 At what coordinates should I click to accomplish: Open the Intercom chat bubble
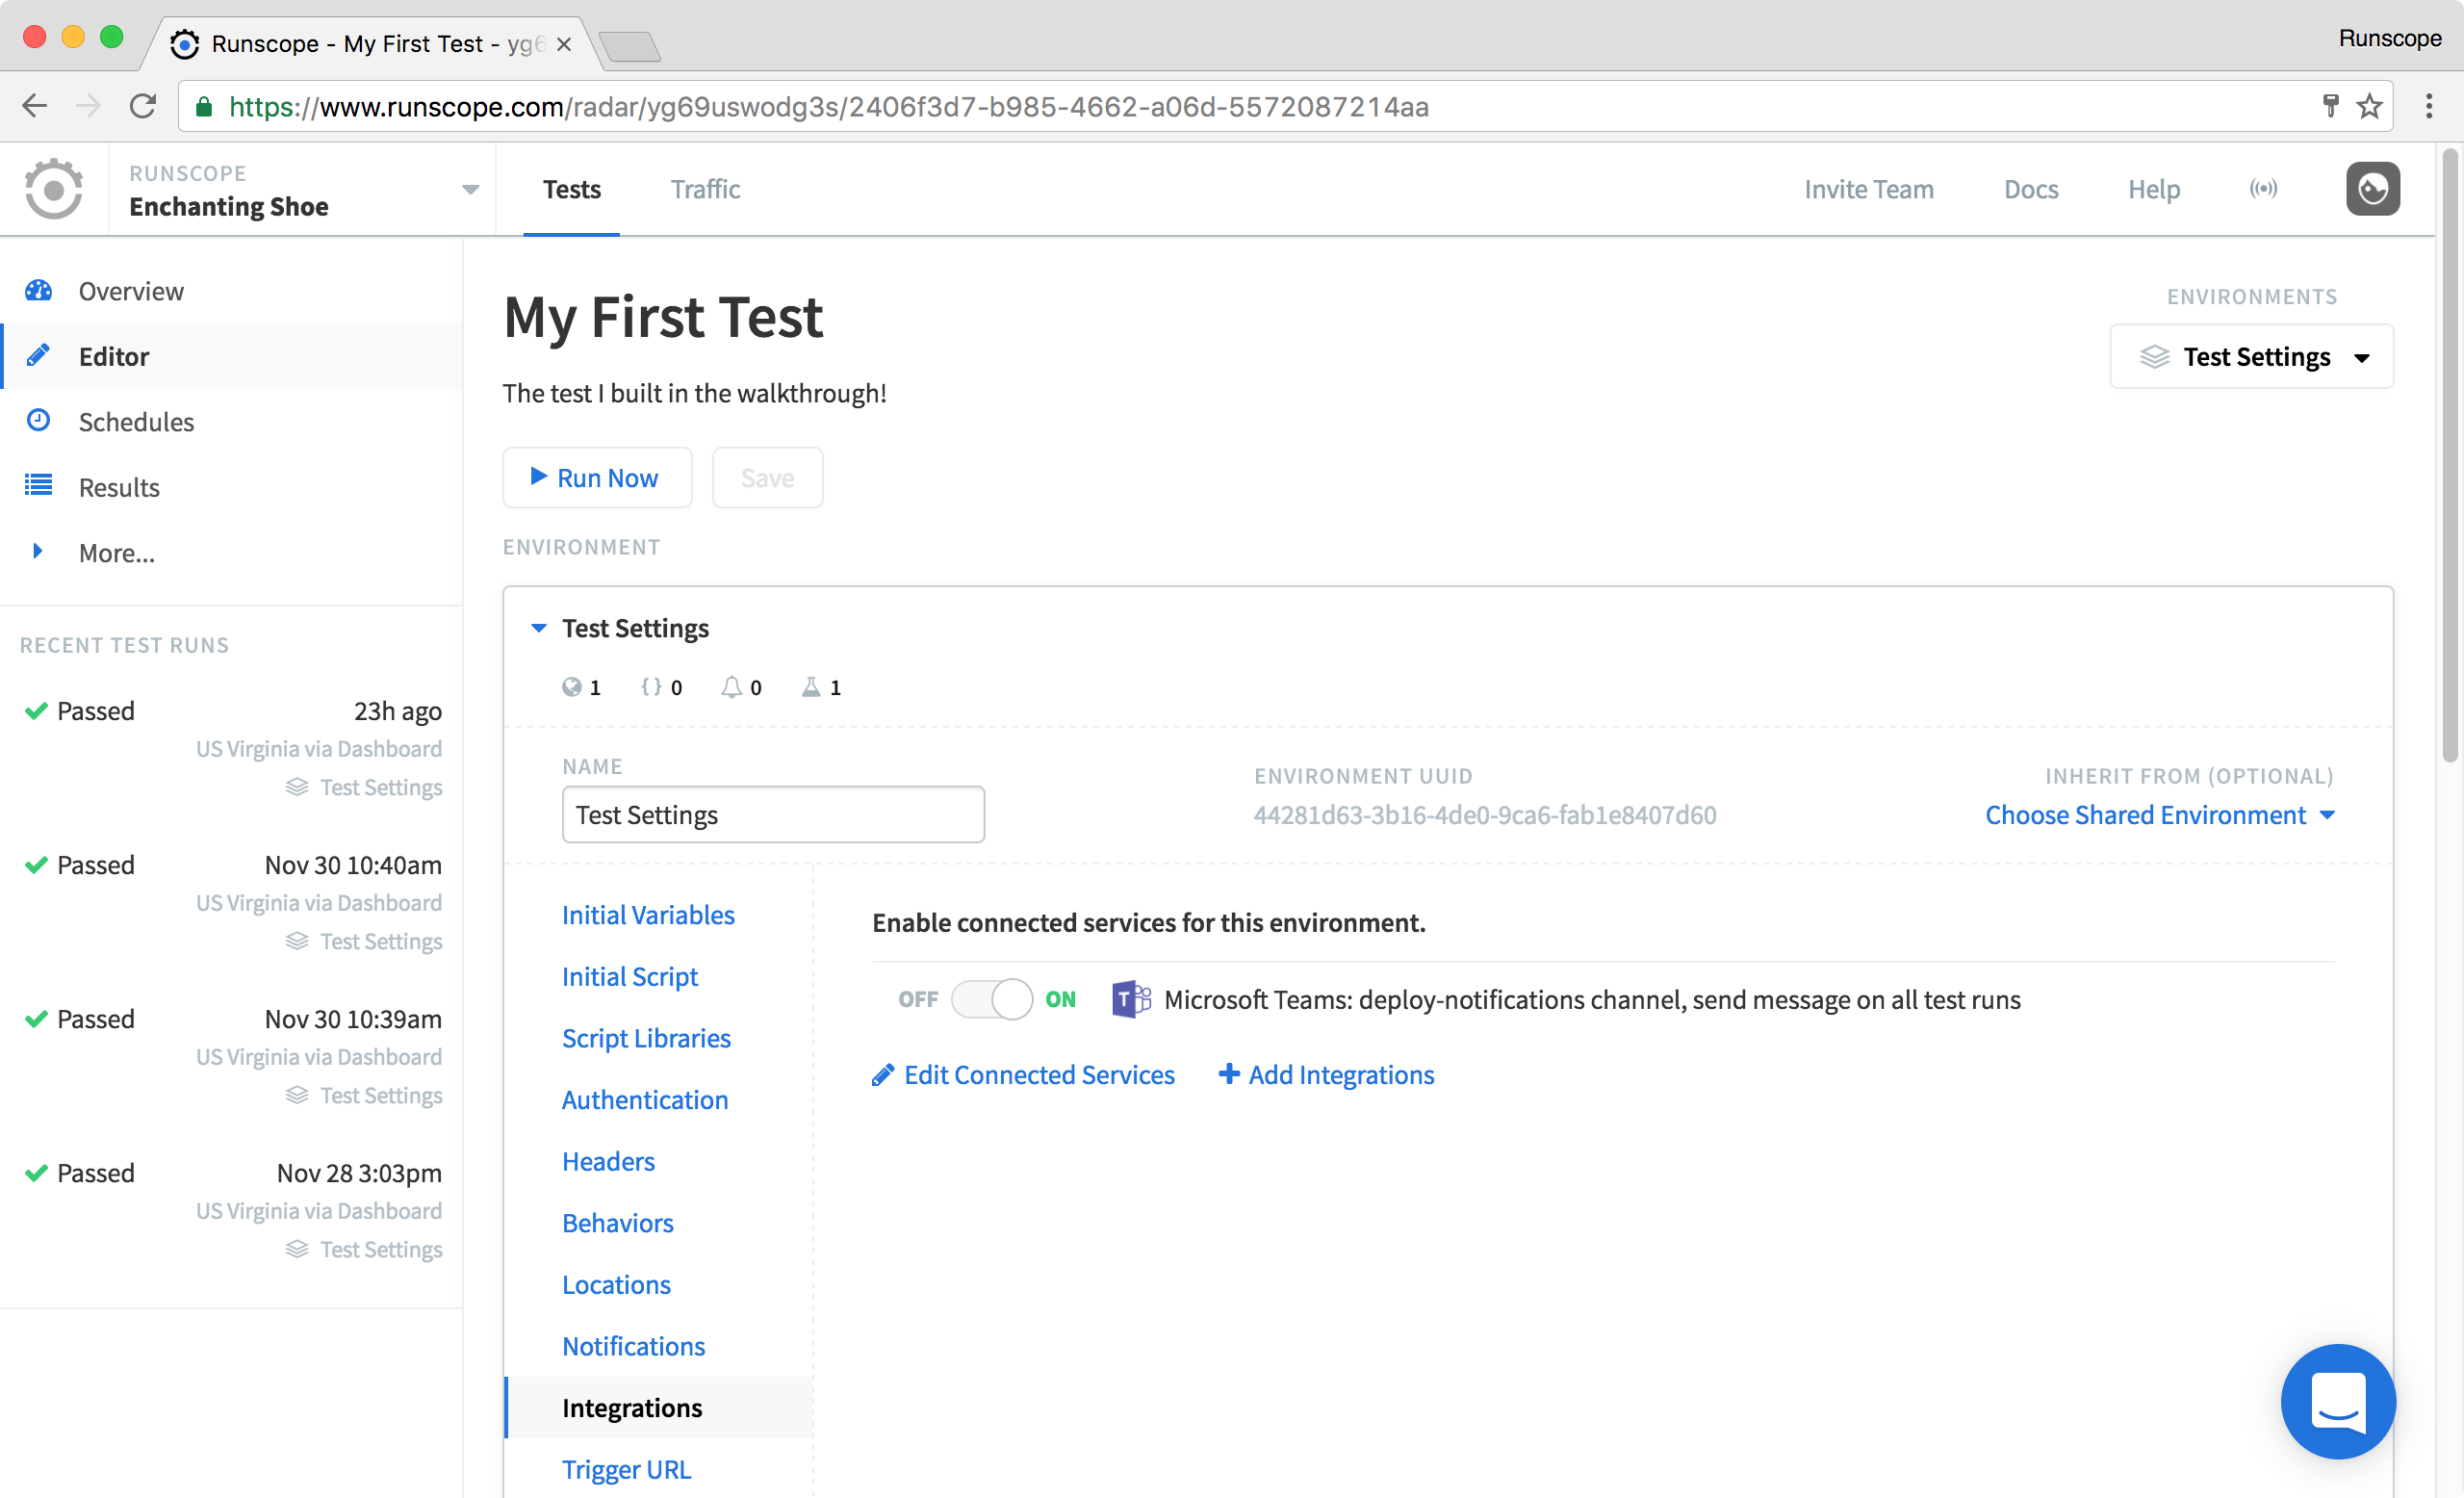(x=2337, y=1400)
